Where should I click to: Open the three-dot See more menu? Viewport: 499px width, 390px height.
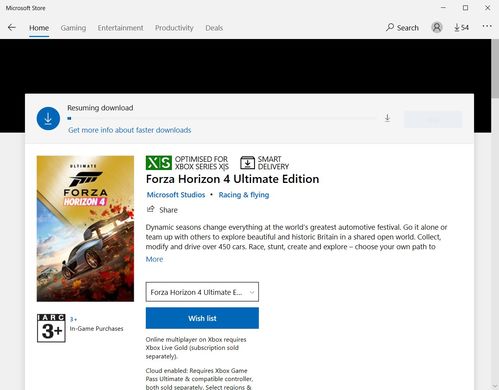(x=487, y=26)
